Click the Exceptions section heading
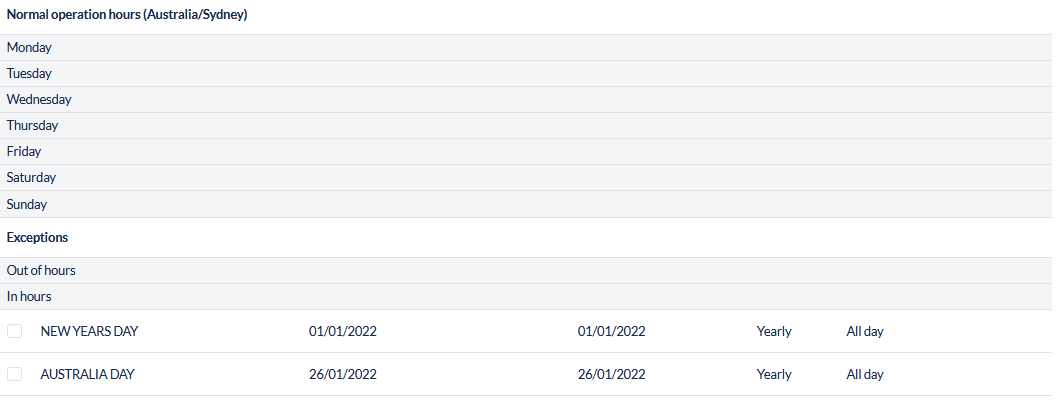The image size is (1060, 405). (37, 238)
